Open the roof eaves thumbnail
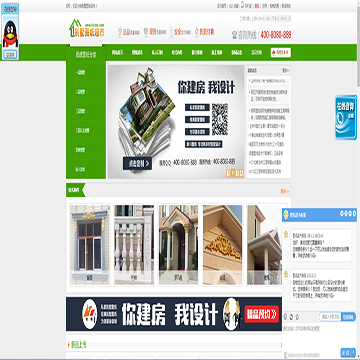Image resolution: width=360 pixels, height=360 pixels. click(x=264, y=245)
